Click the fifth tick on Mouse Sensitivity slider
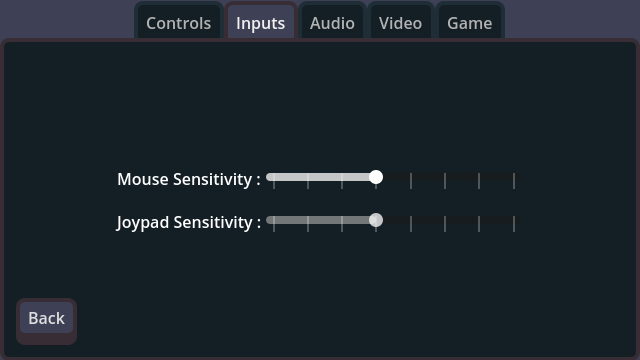The height and width of the screenshot is (360, 640). pyautogui.click(x=411, y=181)
